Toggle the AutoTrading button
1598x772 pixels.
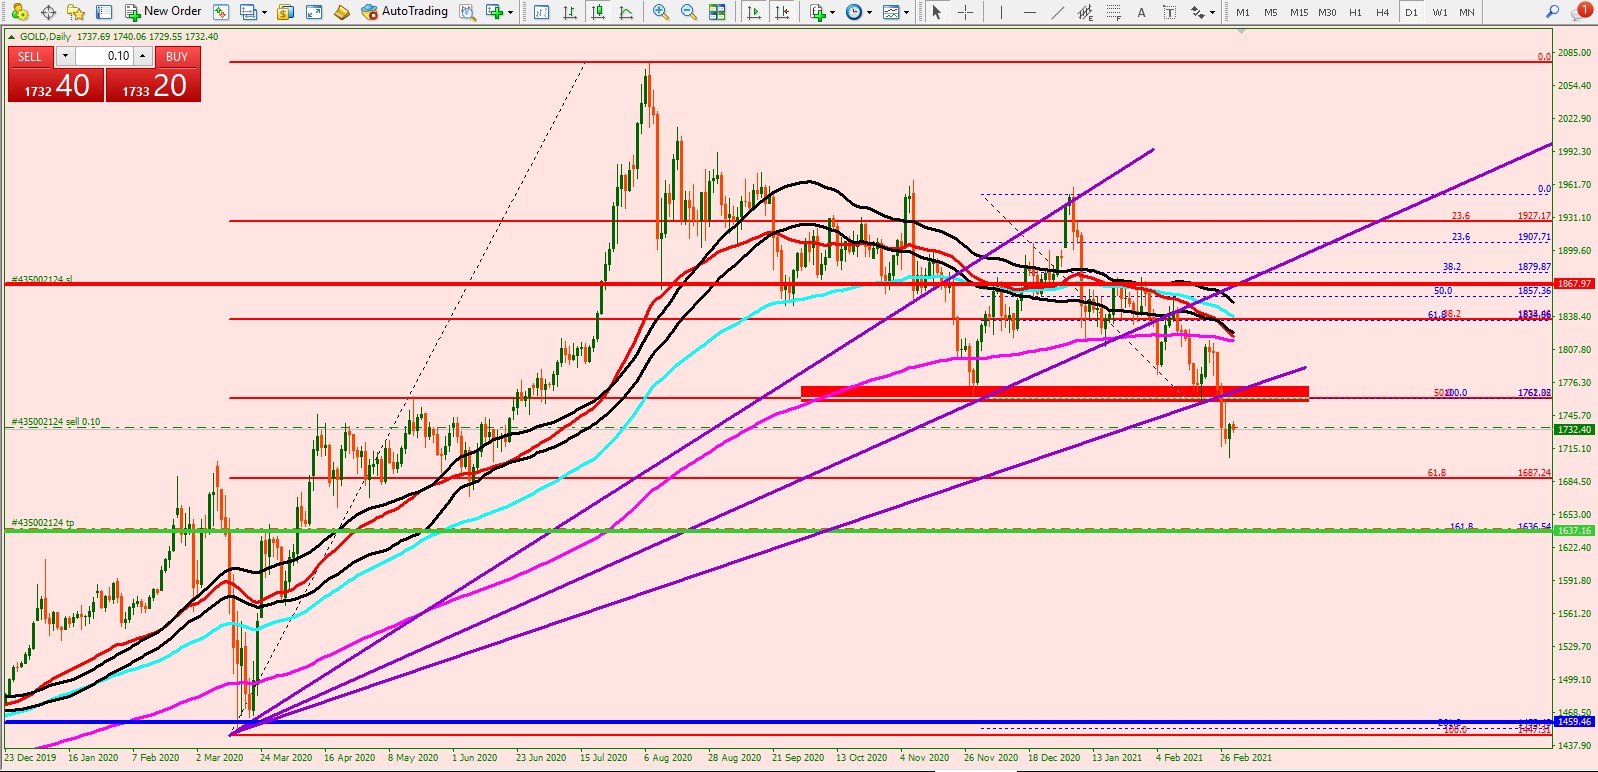[x=405, y=12]
